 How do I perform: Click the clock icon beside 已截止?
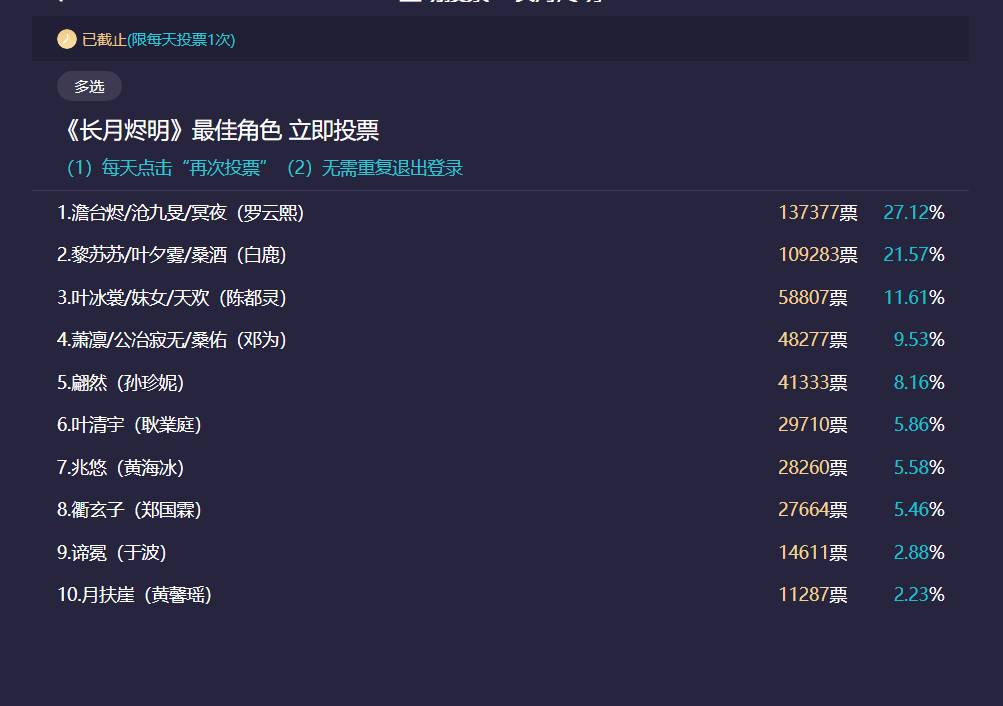point(67,39)
